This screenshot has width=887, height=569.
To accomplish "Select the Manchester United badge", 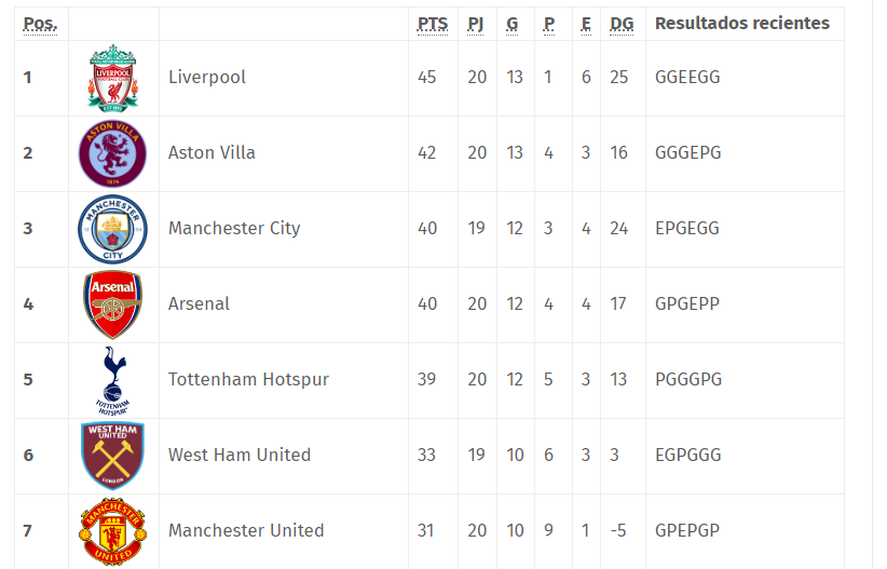I will [113, 531].
